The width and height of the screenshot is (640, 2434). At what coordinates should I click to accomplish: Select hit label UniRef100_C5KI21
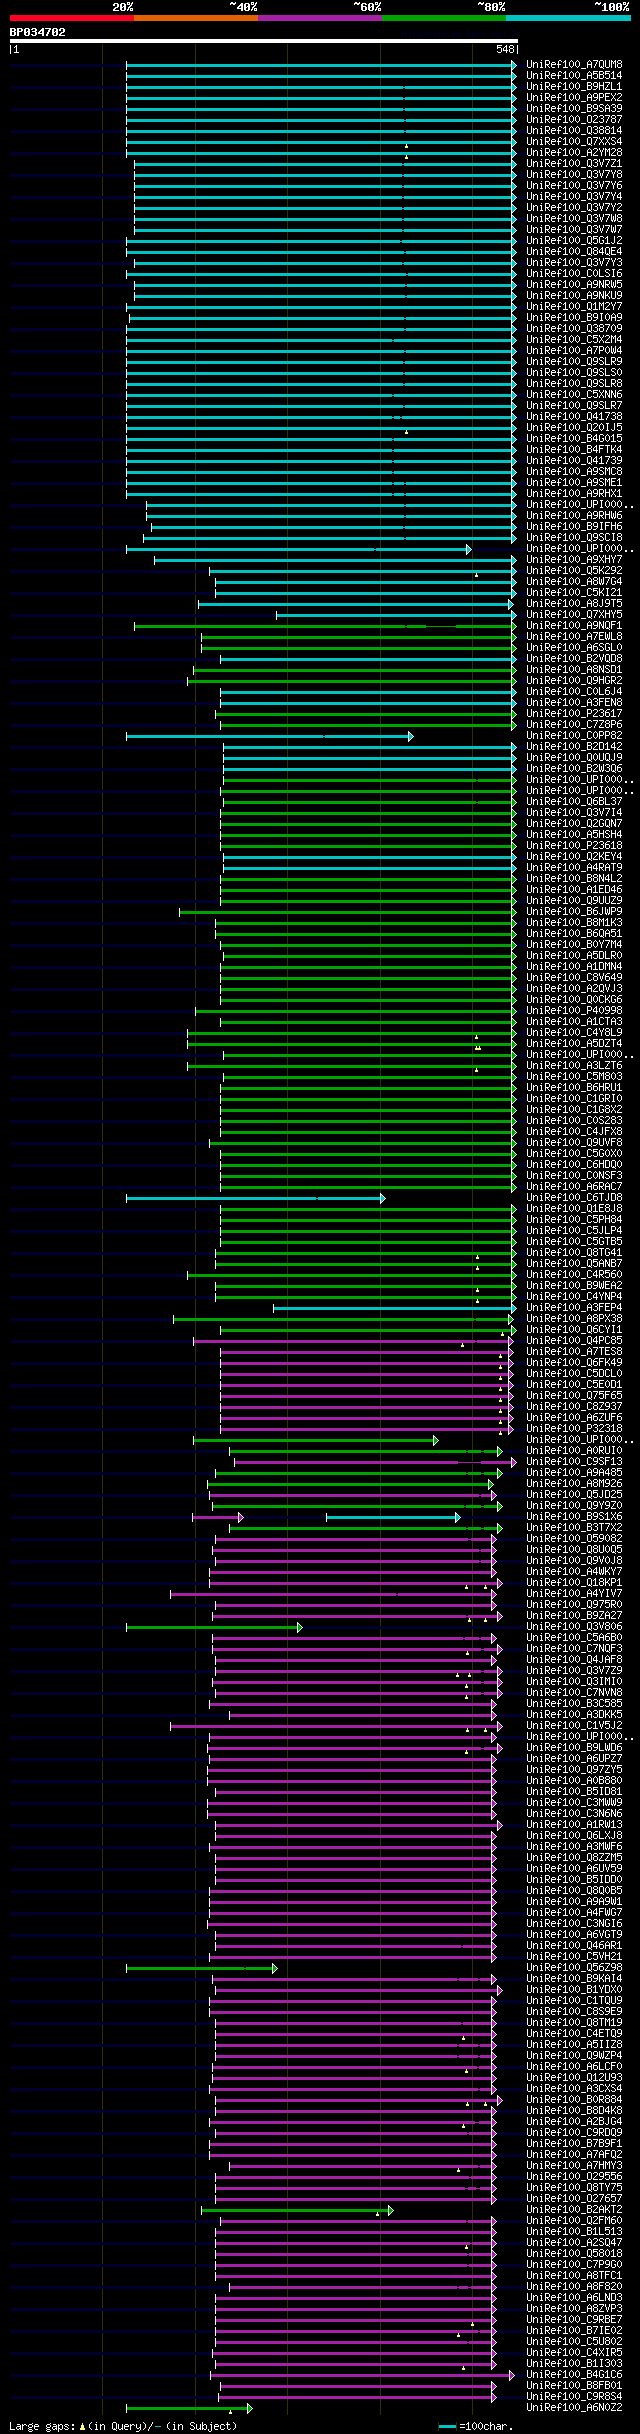pos(574,593)
